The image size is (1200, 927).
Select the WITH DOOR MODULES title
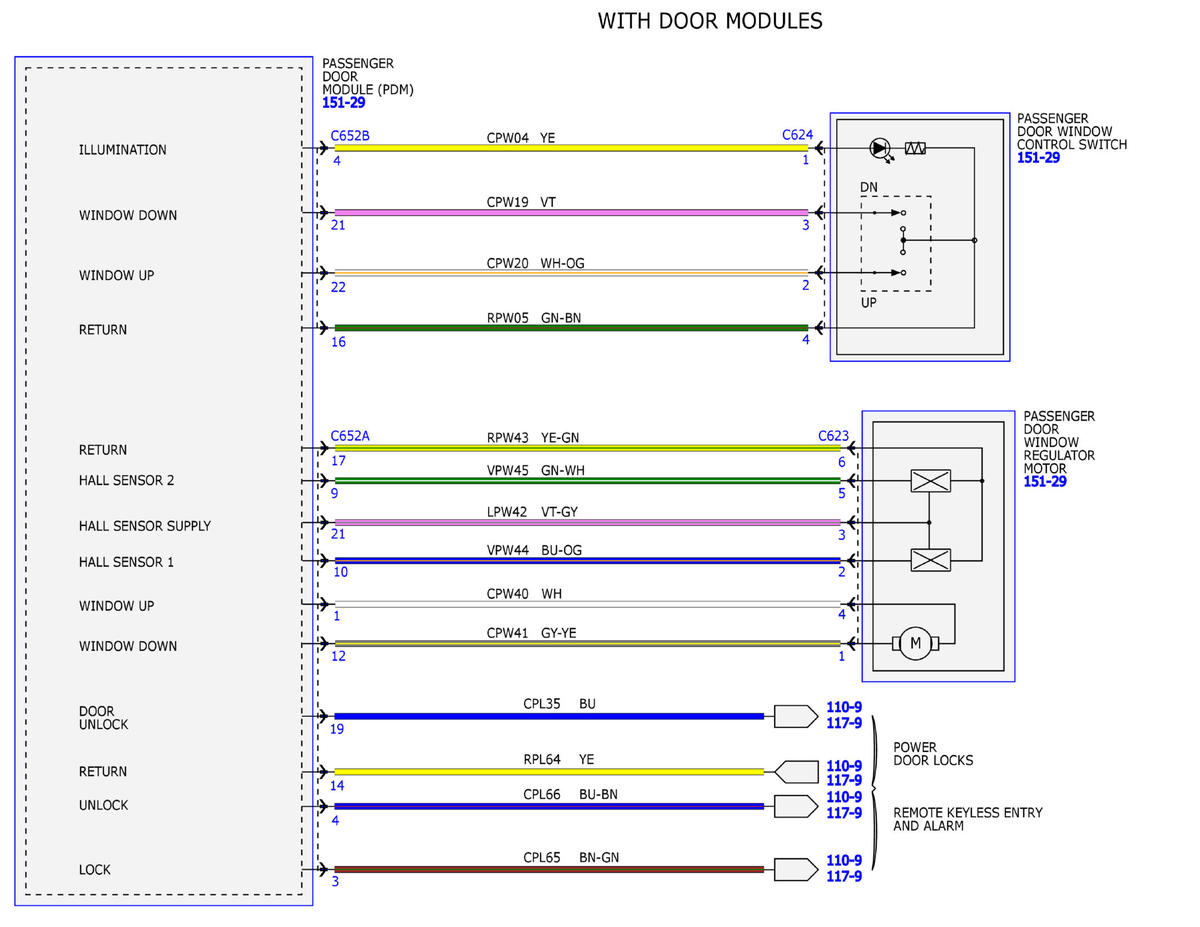(x=710, y=20)
